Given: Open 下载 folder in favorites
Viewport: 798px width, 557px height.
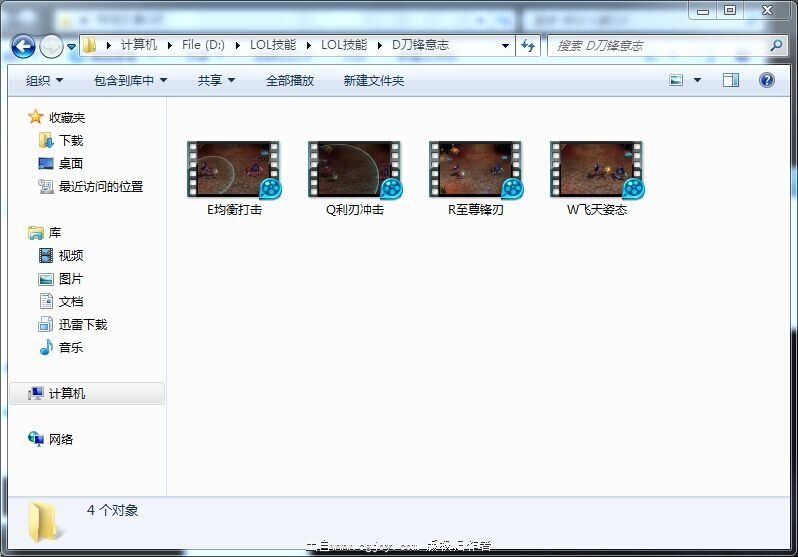Looking at the screenshot, I should [x=70, y=141].
